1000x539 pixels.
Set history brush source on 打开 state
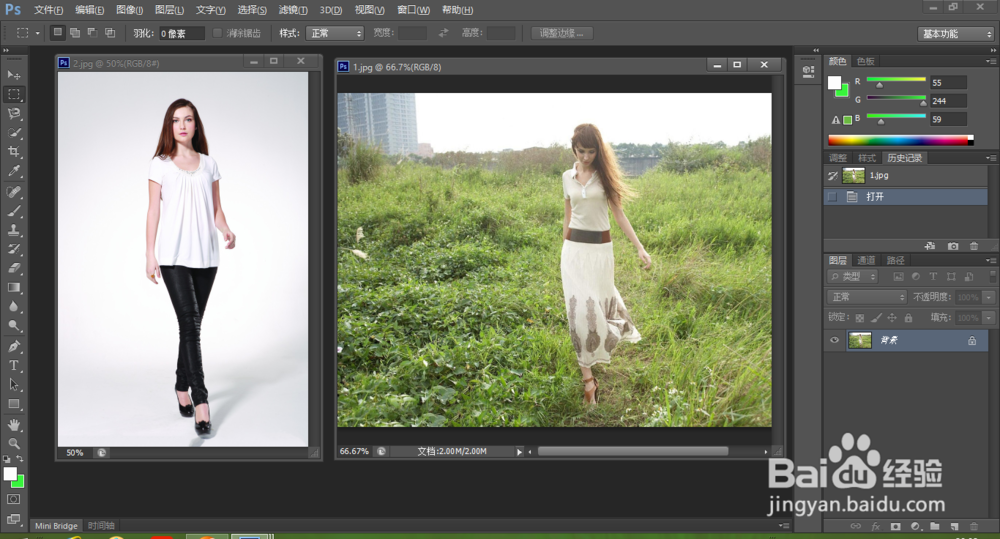click(x=832, y=196)
